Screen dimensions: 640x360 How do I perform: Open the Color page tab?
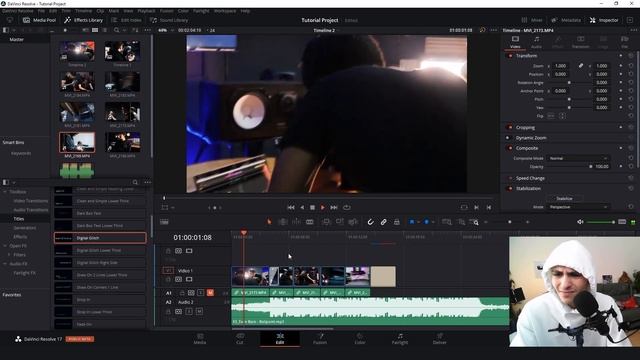tap(360, 338)
